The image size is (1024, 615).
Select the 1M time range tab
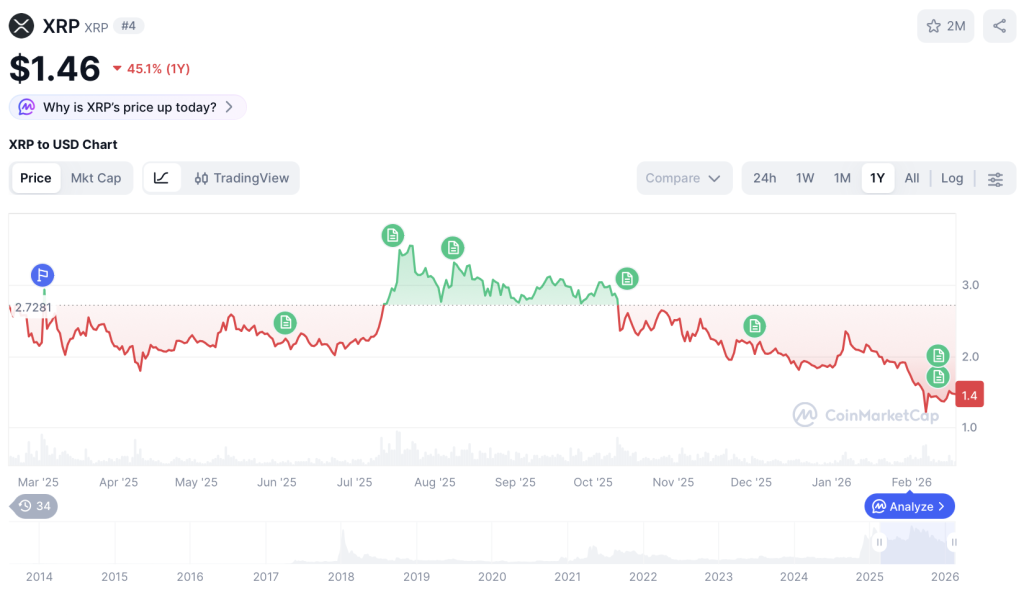tap(842, 178)
